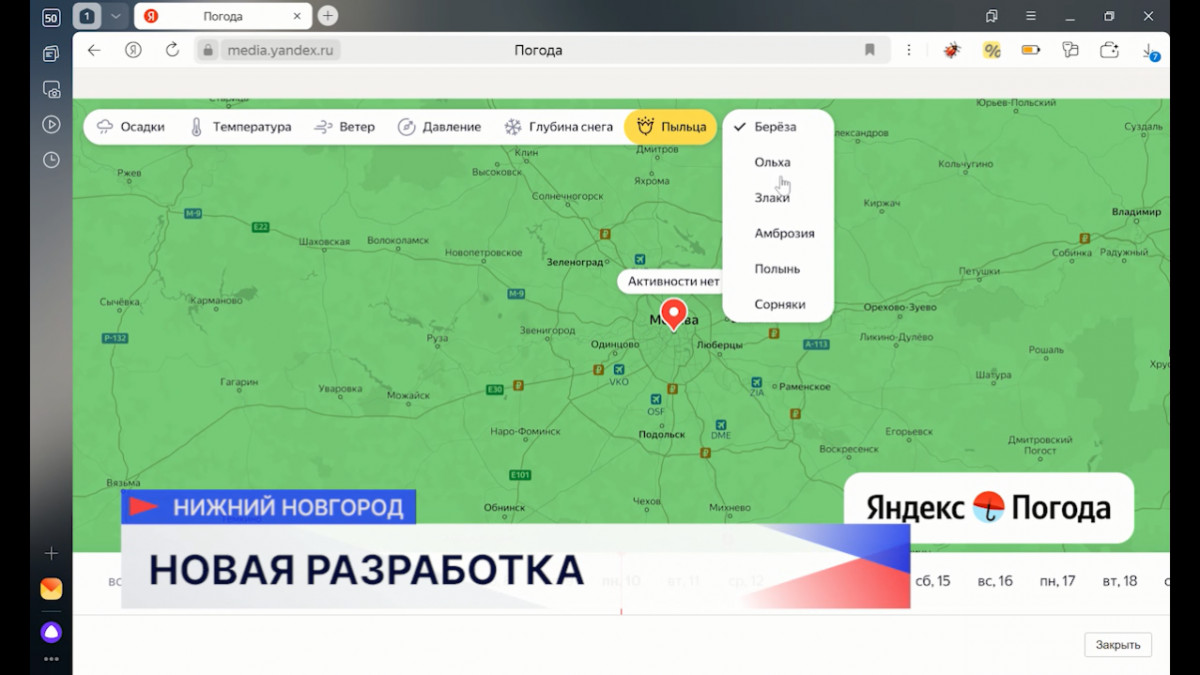Open the Alice assistant in sidebar
Image resolution: width=1200 pixels, height=675 pixels.
(51, 632)
